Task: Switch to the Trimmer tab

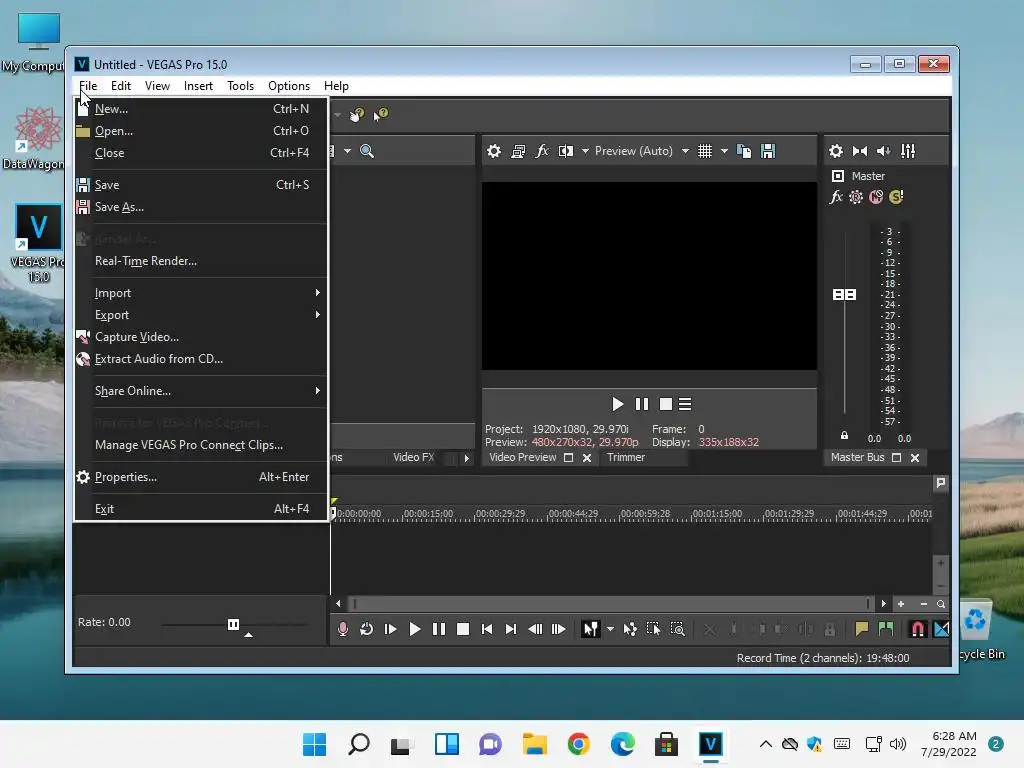Action: click(626, 457)
